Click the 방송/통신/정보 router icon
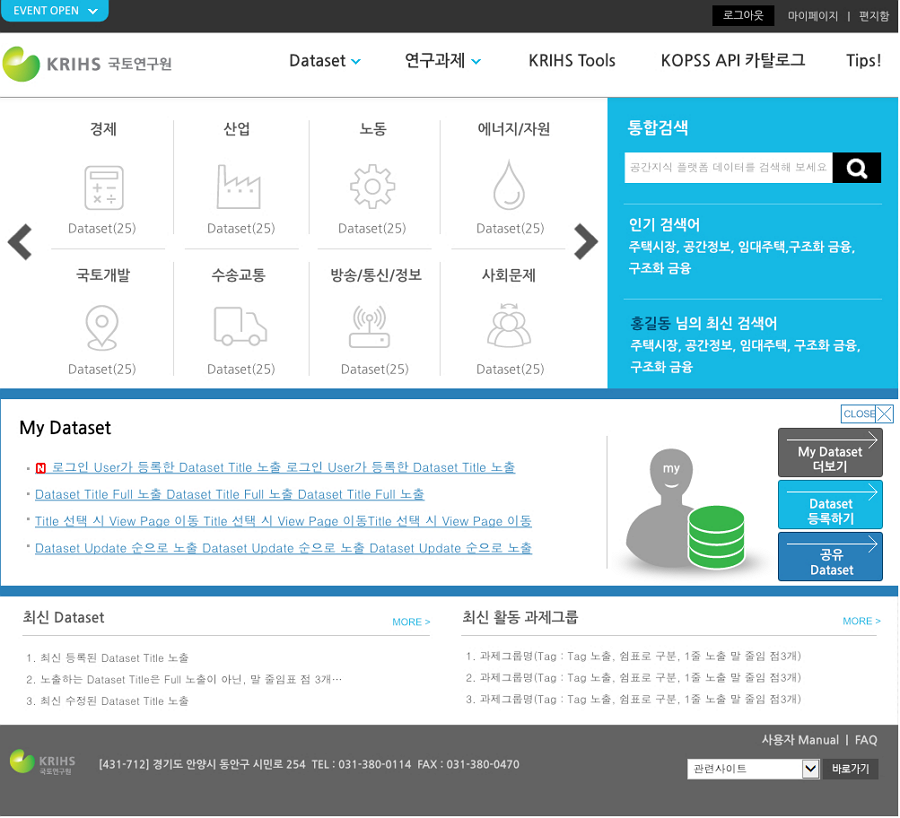The height and width of the screenshot is (818, 900). [374, 327]
